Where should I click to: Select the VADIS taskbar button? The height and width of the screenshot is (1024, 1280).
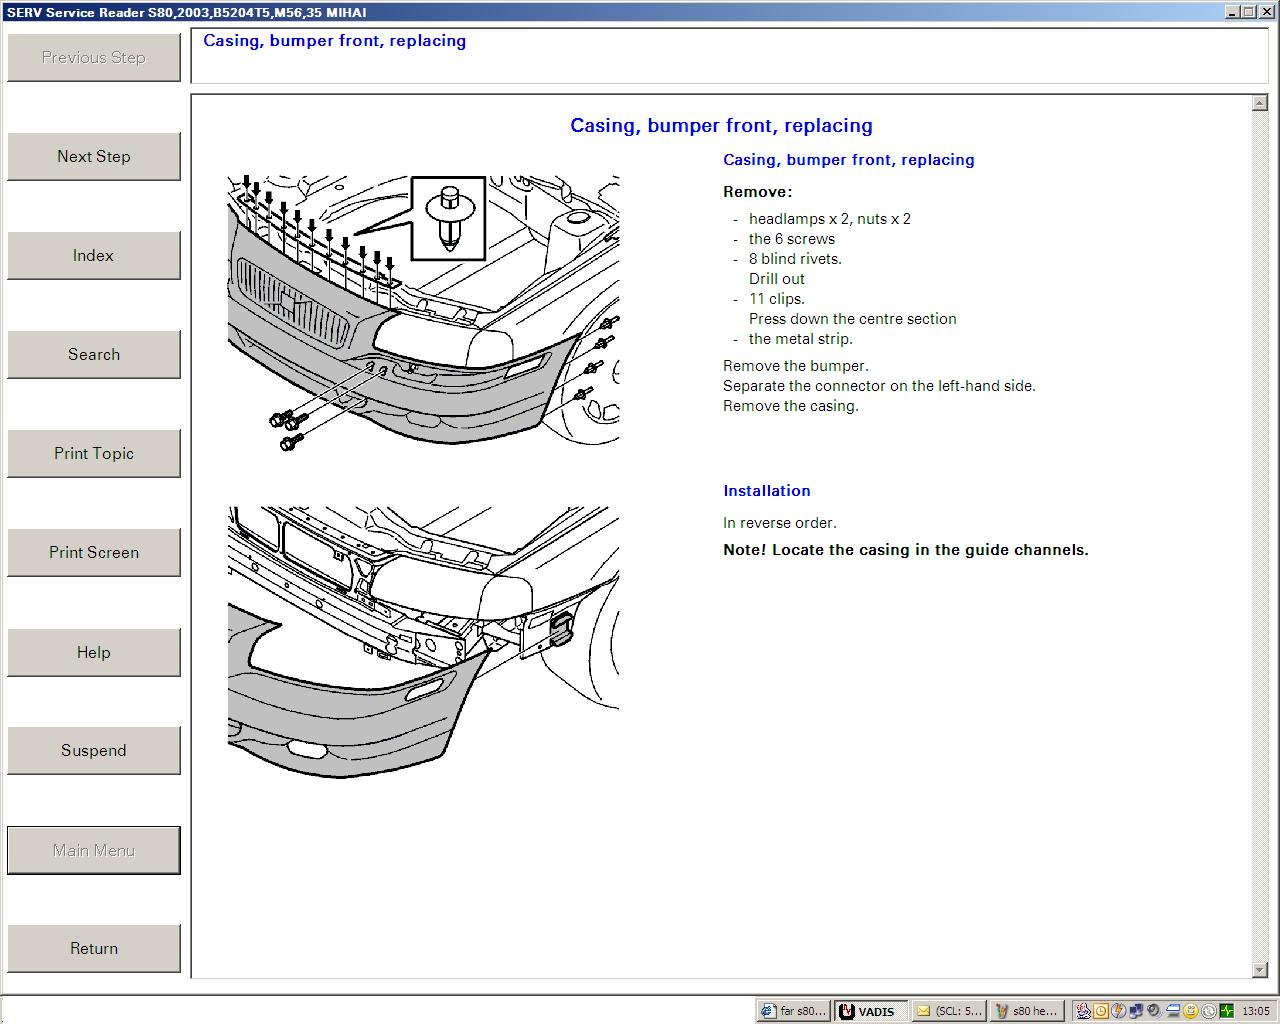pyautogui.click(x=870, y=1011)
